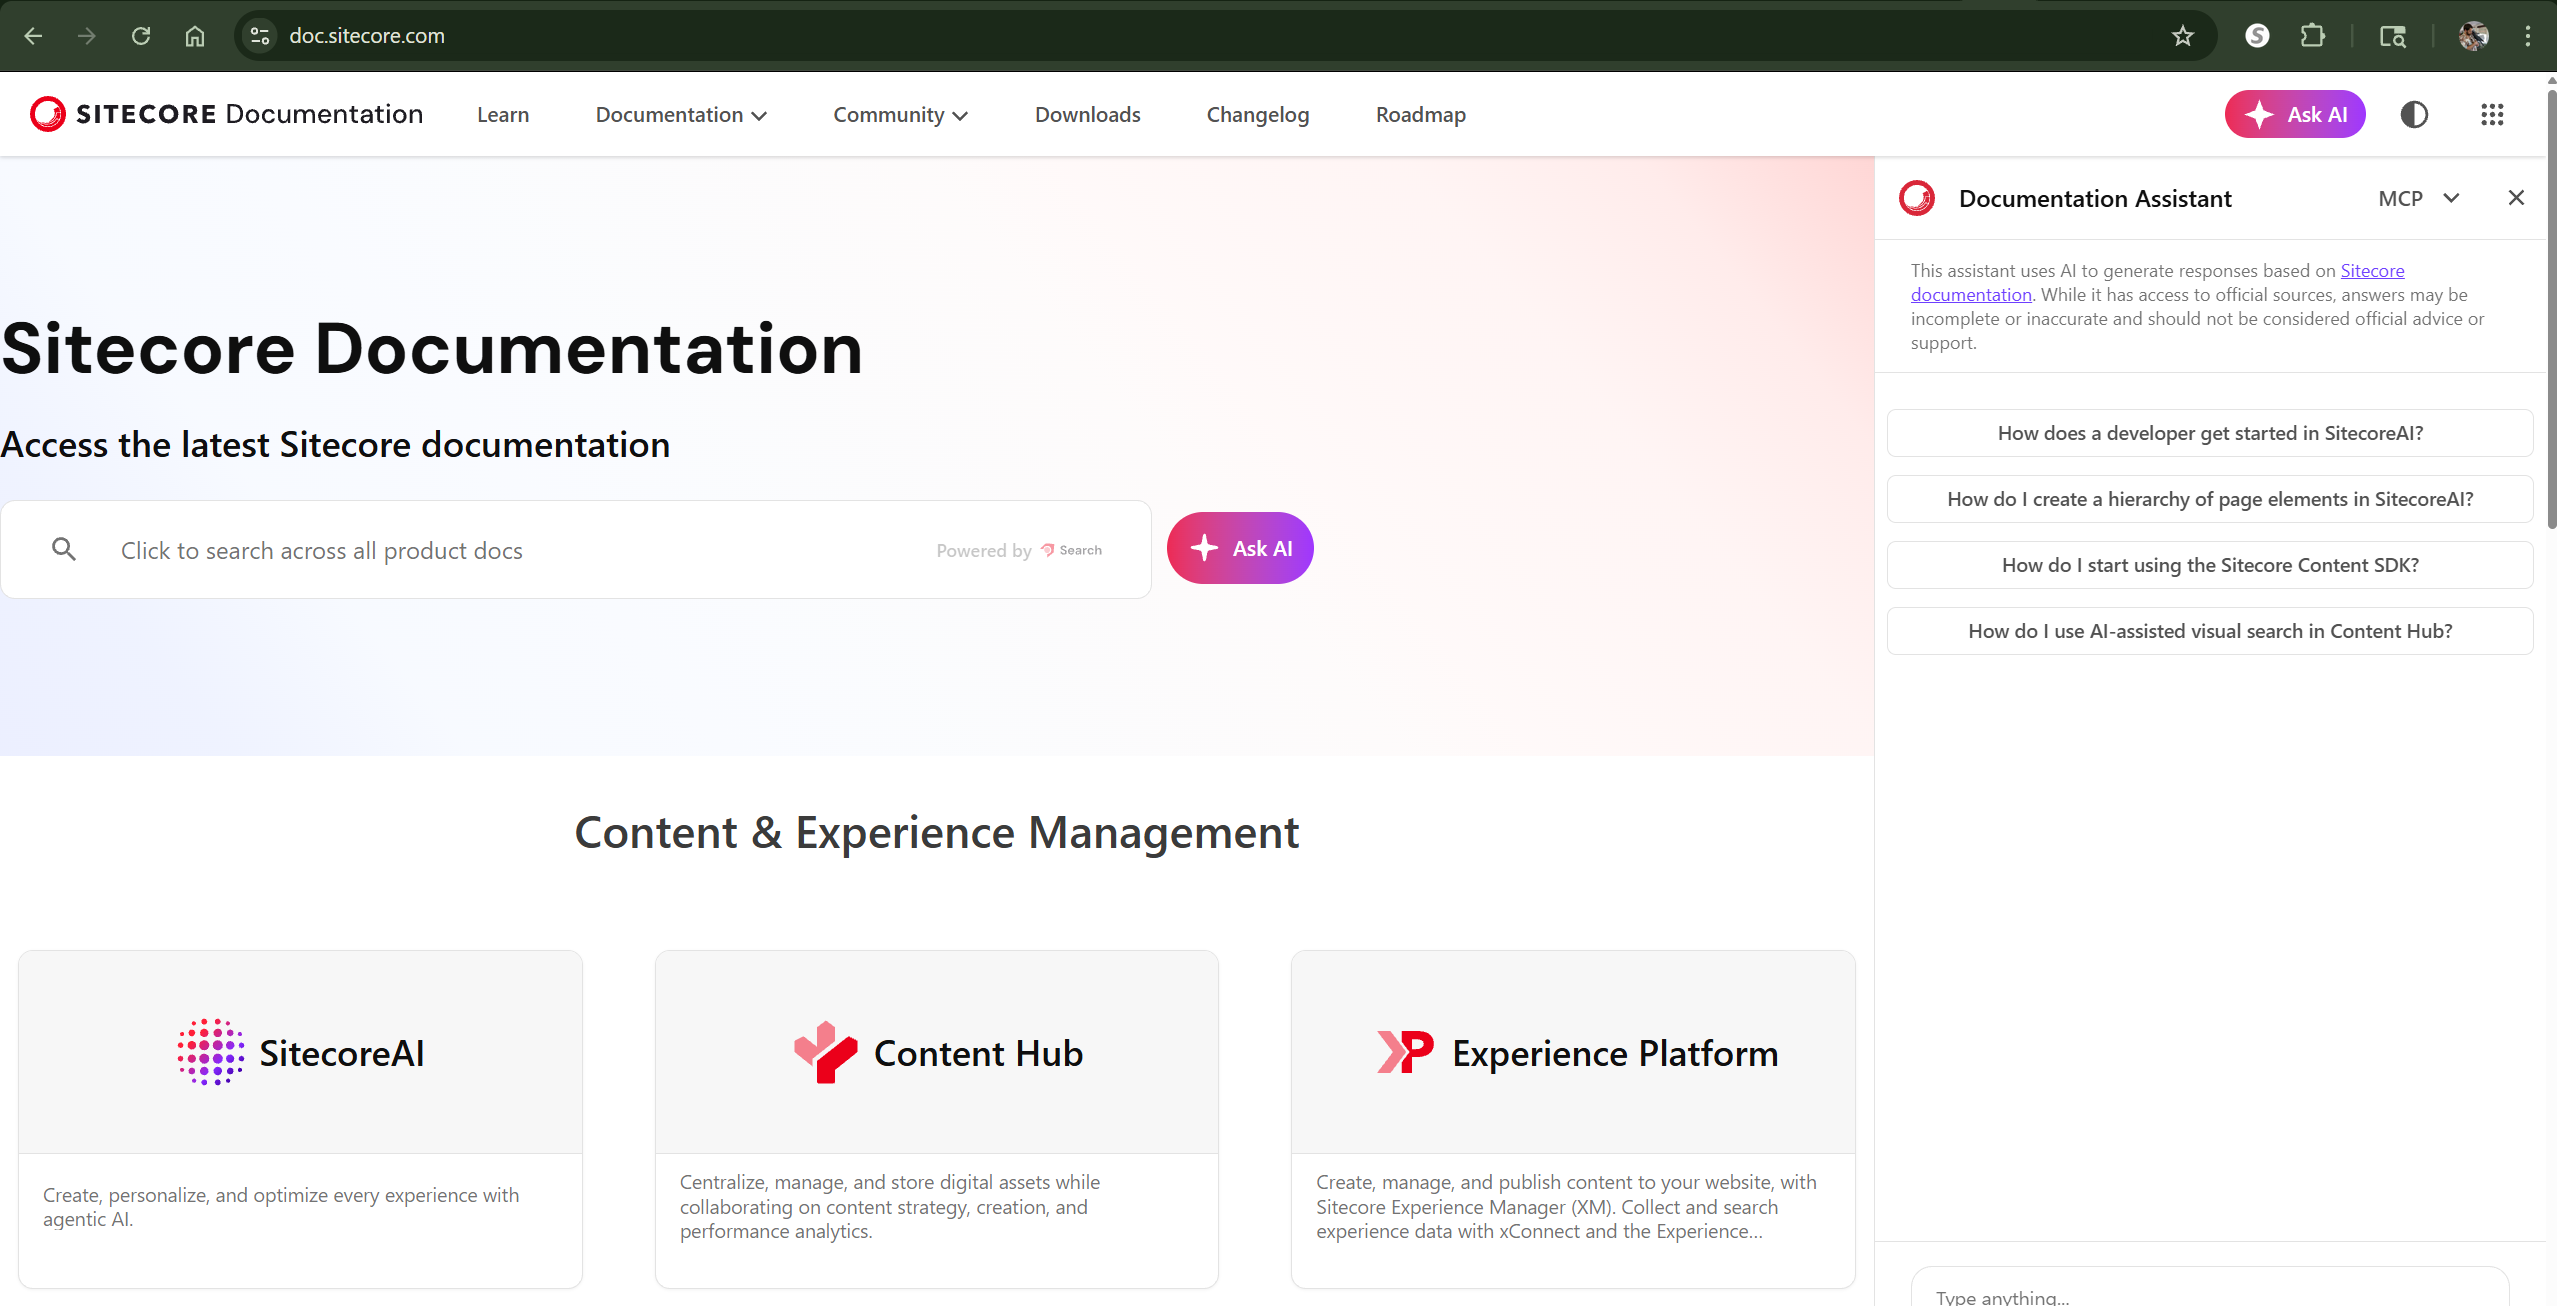The height and width of the screenshot is (1306, 2557).
Task: Open the Changelog nav item
Action: click(x=1258, y=115)
